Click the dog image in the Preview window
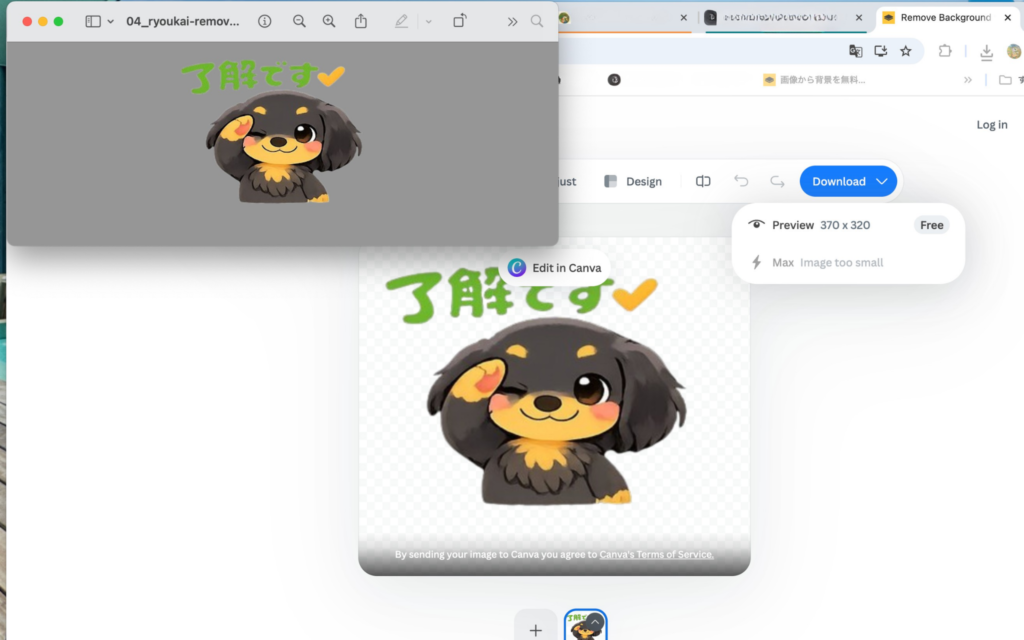 (x=283, y=147)
